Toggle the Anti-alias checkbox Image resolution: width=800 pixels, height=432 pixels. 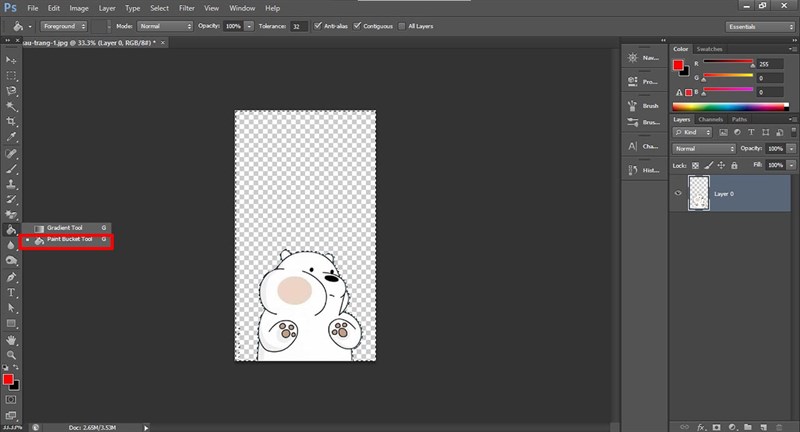[x=318, y=26]
